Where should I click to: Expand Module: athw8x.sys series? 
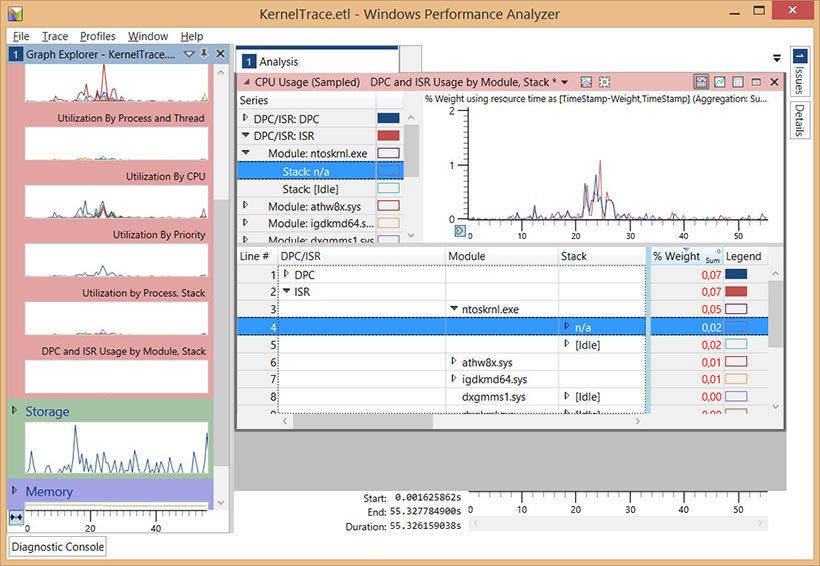click(245, 205)
